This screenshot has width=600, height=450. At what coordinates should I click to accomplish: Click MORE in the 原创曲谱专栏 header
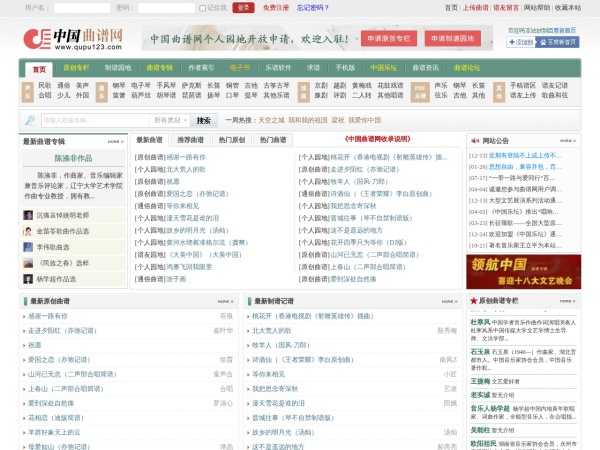[x=567, y=301]
